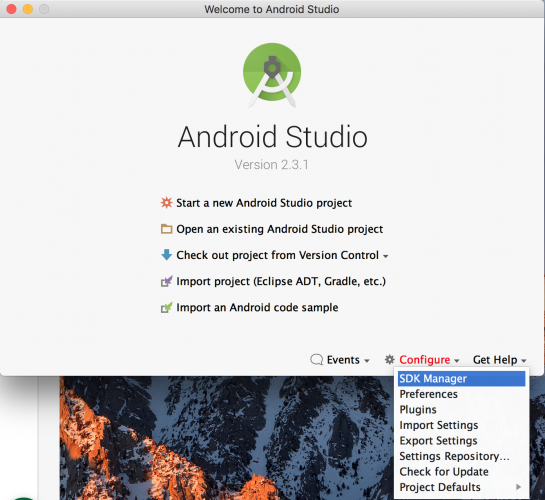The image size is (545, 500).
Task: Click the Android Studio compass logo
Action: [272, 74]
